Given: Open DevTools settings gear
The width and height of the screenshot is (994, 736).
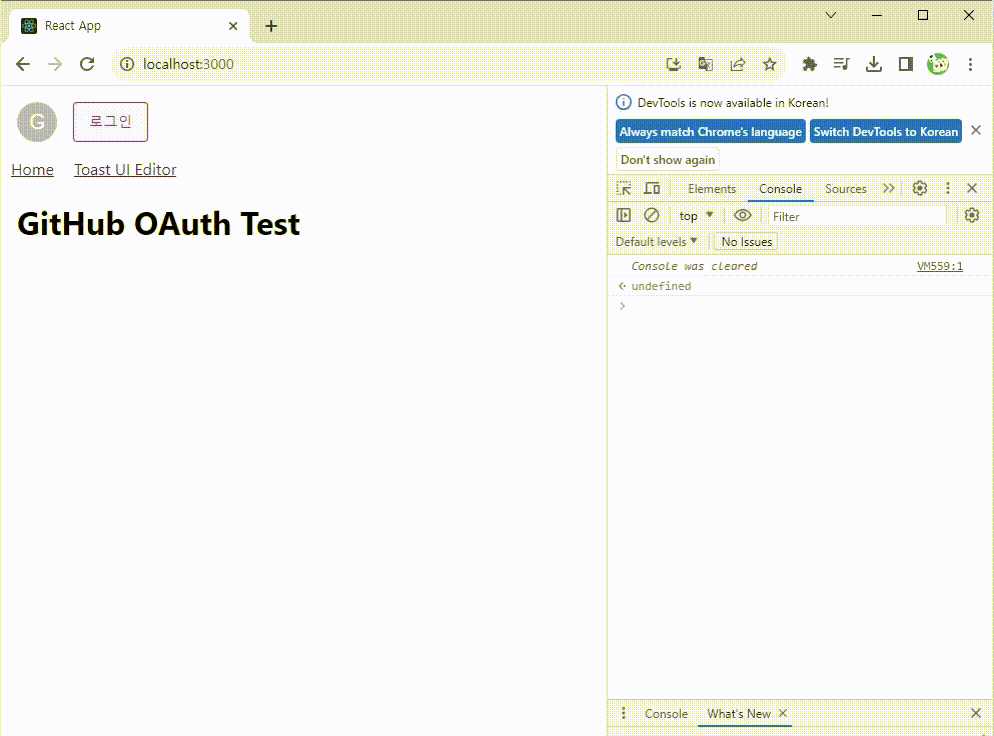Looking at the screenshot, I should [x=920, y=188].
